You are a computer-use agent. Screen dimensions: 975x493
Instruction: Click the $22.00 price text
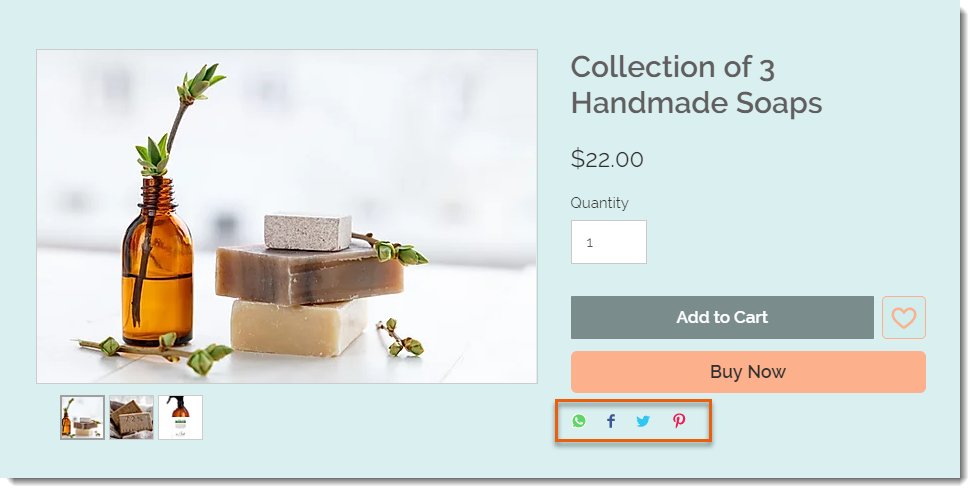[607, 159]
